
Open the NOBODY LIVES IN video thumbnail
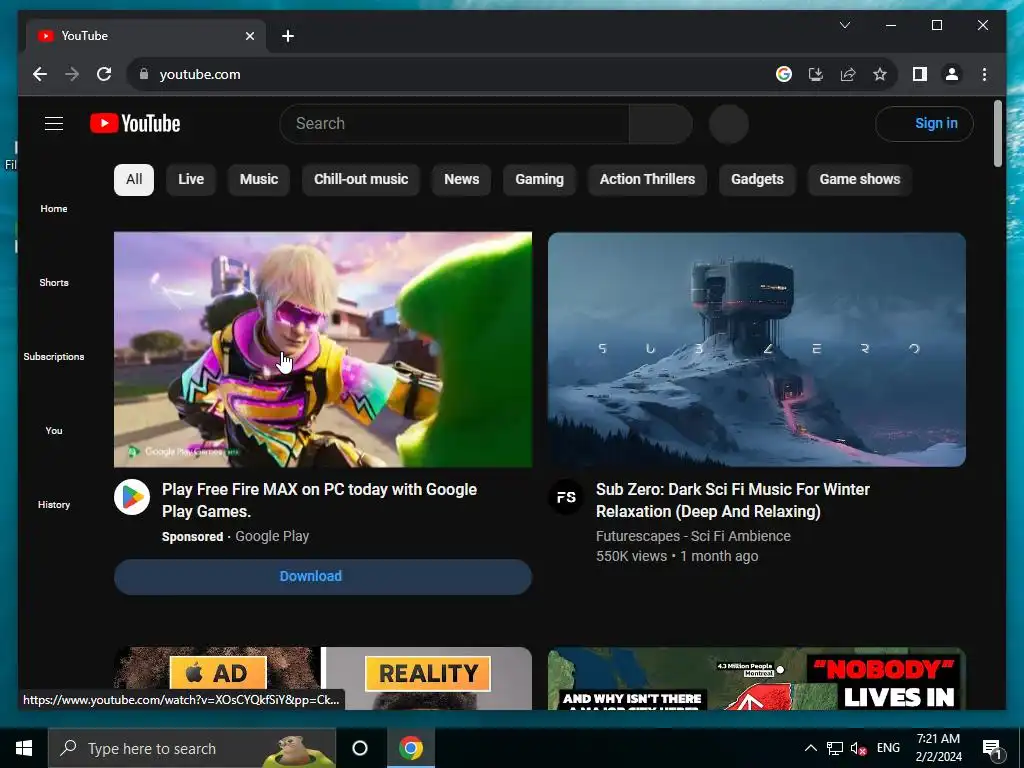pyautogui.click(x=757, y=679)
